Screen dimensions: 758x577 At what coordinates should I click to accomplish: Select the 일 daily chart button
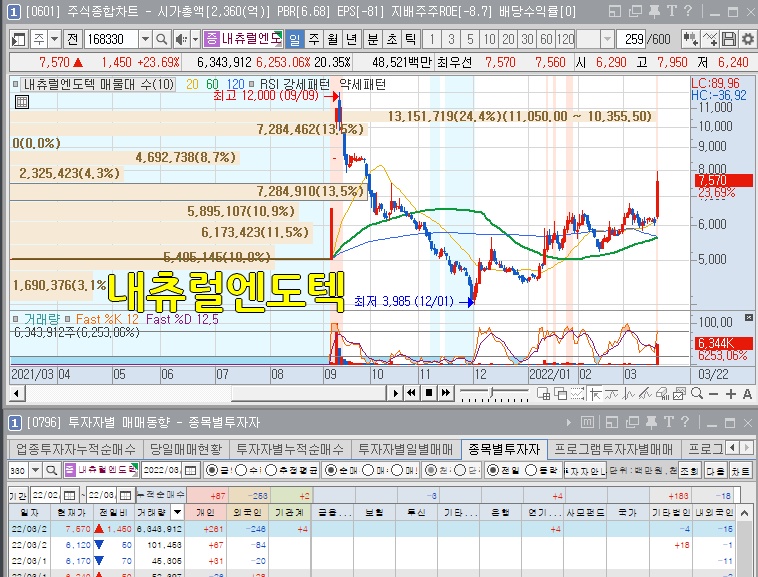294,39
